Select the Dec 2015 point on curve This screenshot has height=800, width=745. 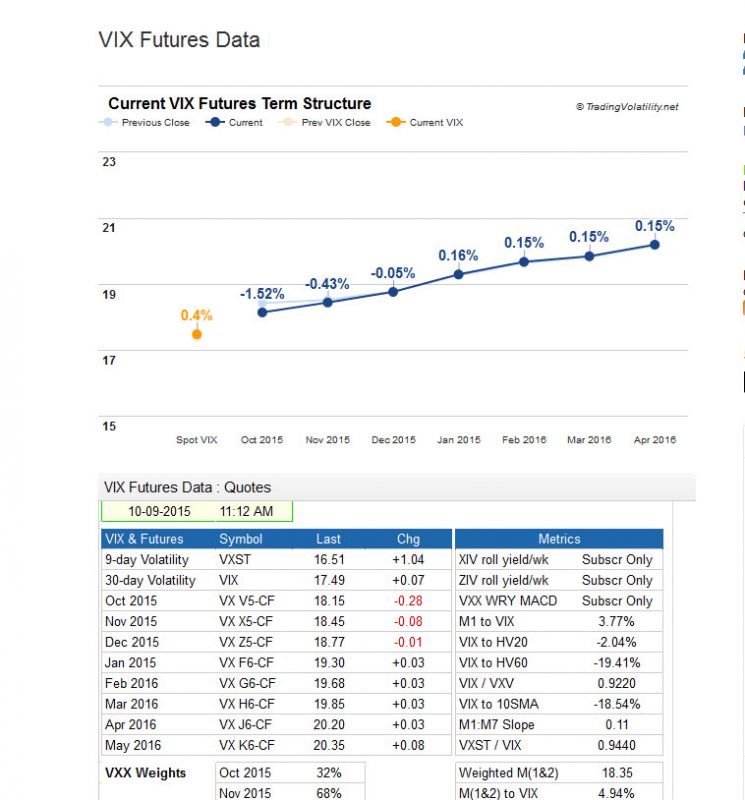tap(393, 292)
